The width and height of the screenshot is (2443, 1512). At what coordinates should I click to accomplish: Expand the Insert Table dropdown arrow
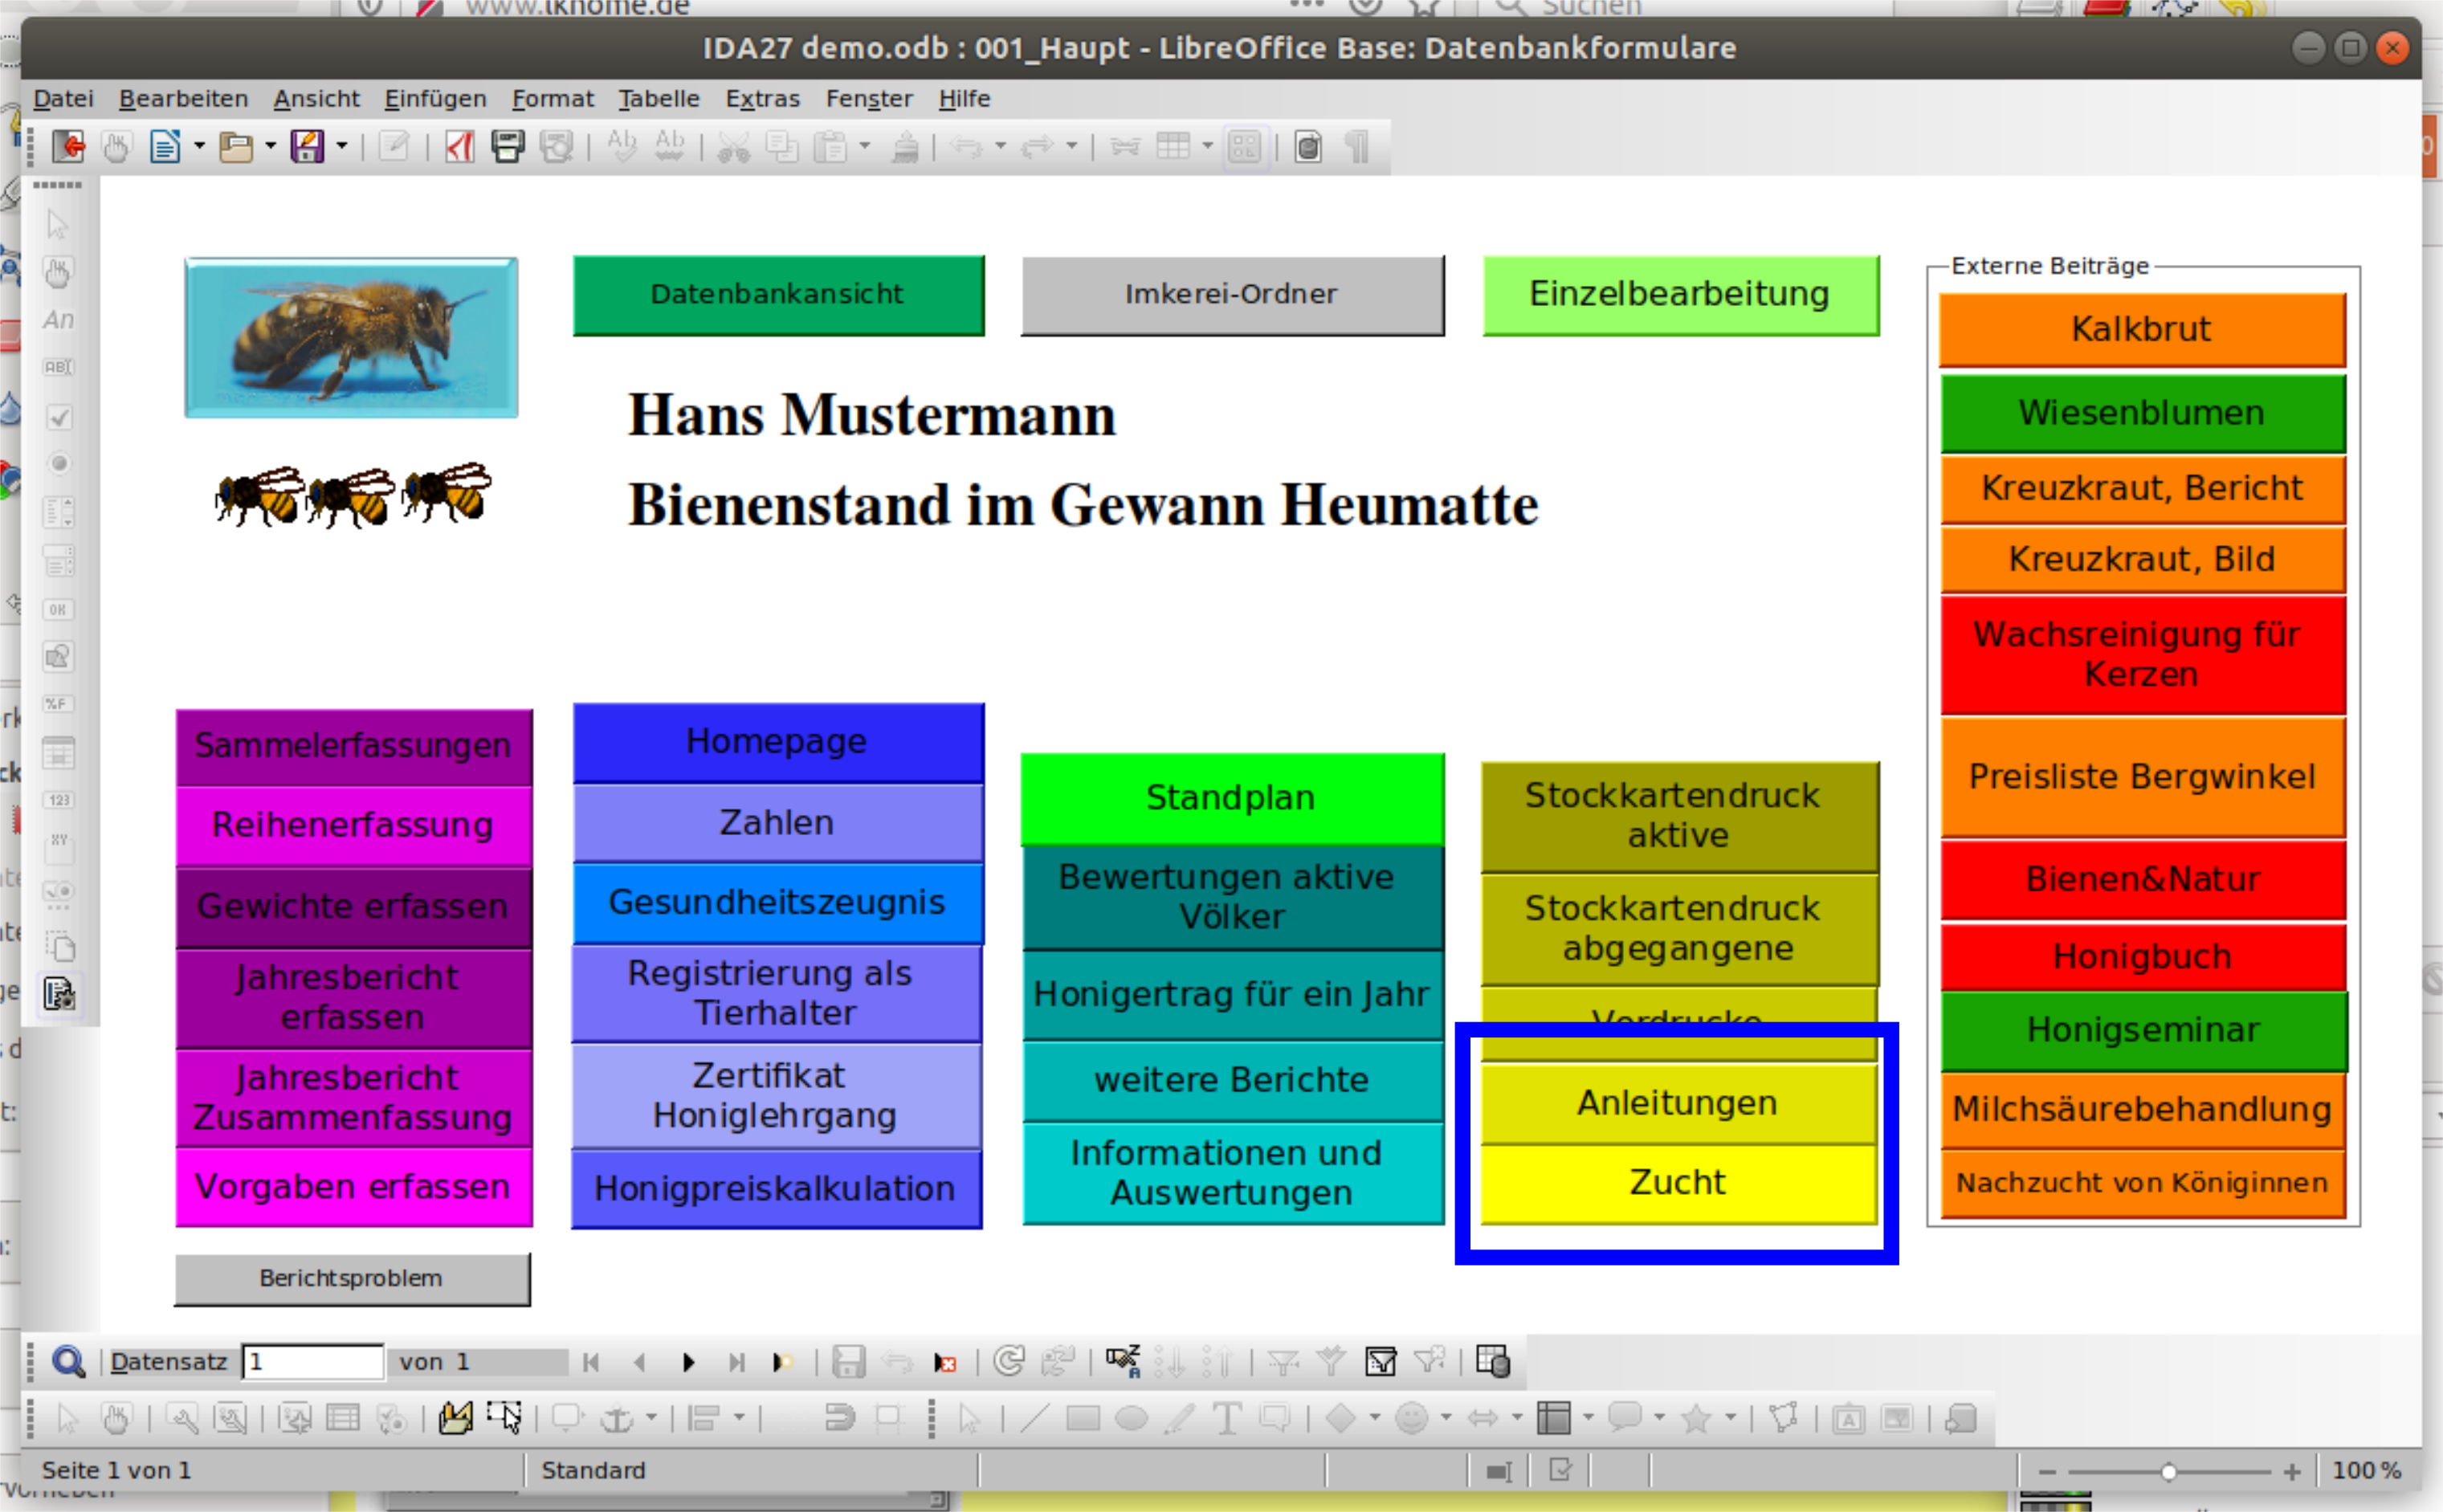(x=1207, y=147)
